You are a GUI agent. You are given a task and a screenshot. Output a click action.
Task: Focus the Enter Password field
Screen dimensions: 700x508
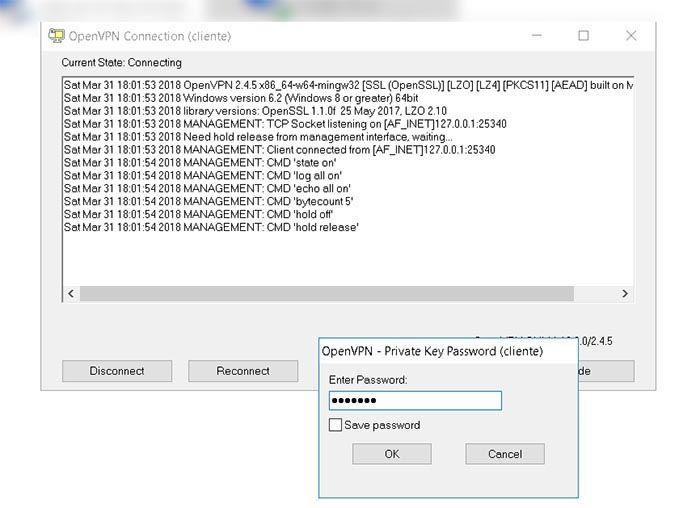(415, 400)
